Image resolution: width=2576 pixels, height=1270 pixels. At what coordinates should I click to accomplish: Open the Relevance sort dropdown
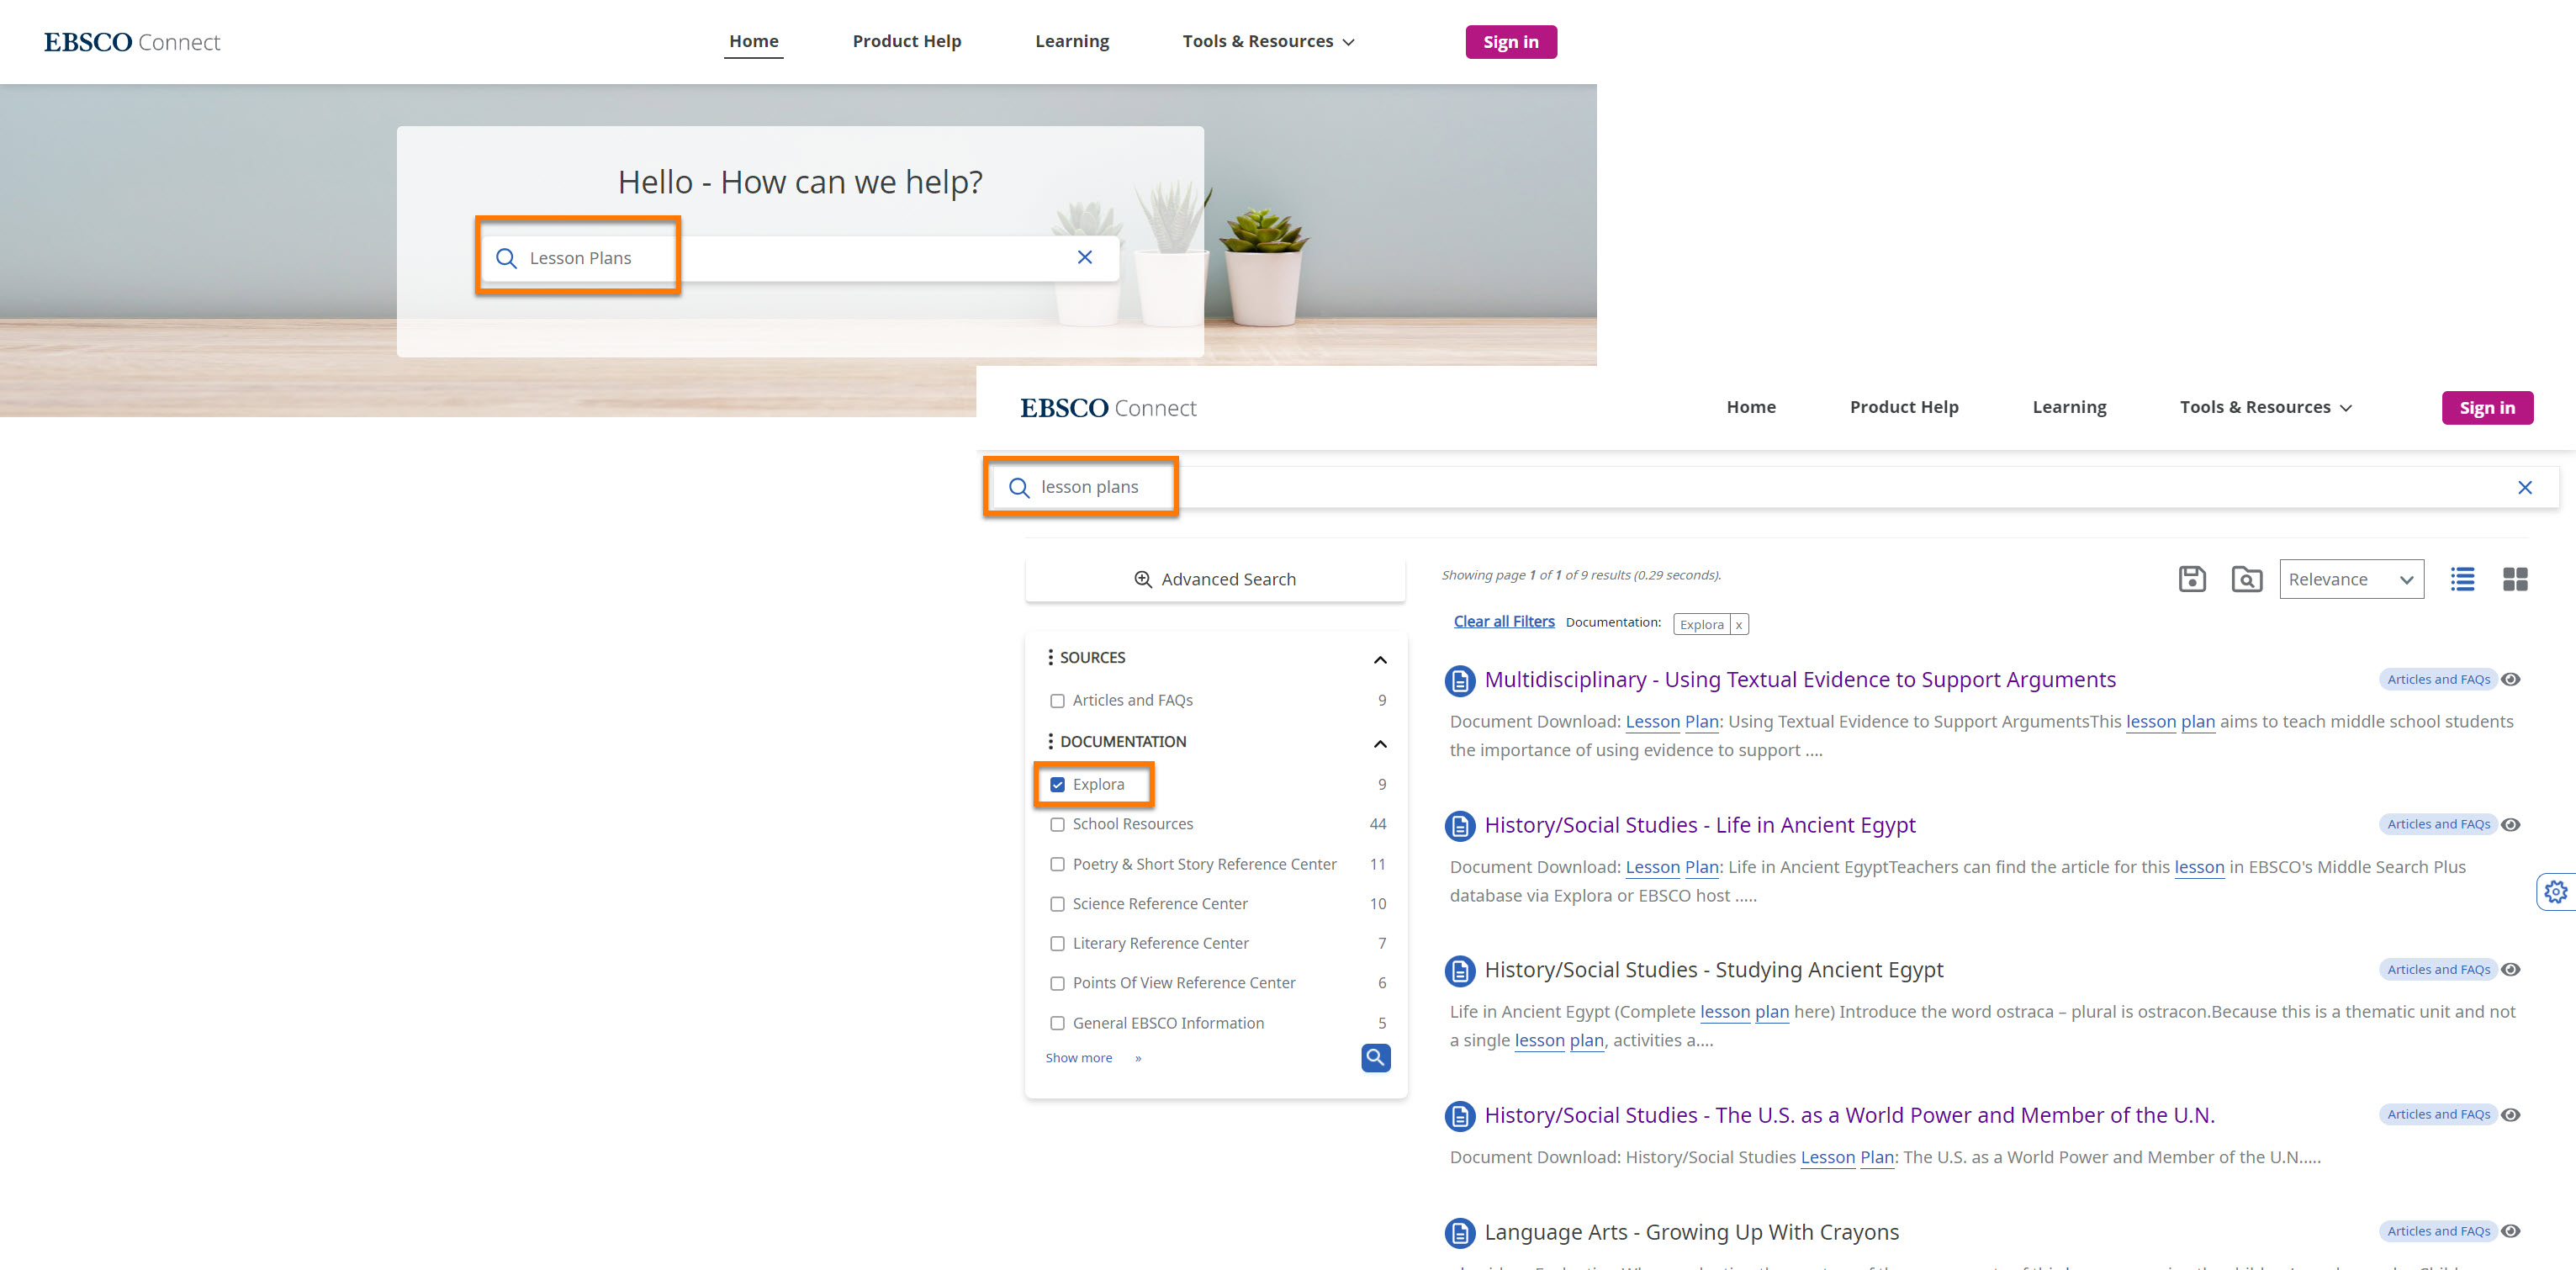click(2351, 579)
